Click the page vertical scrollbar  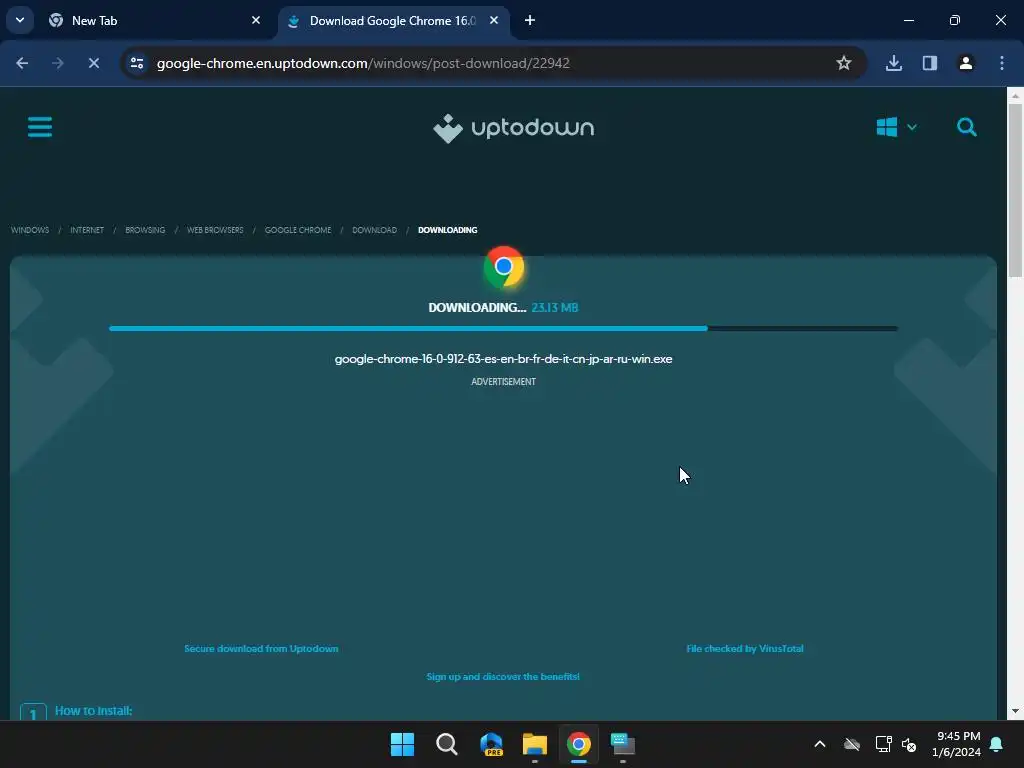[x=1015, y=189]
